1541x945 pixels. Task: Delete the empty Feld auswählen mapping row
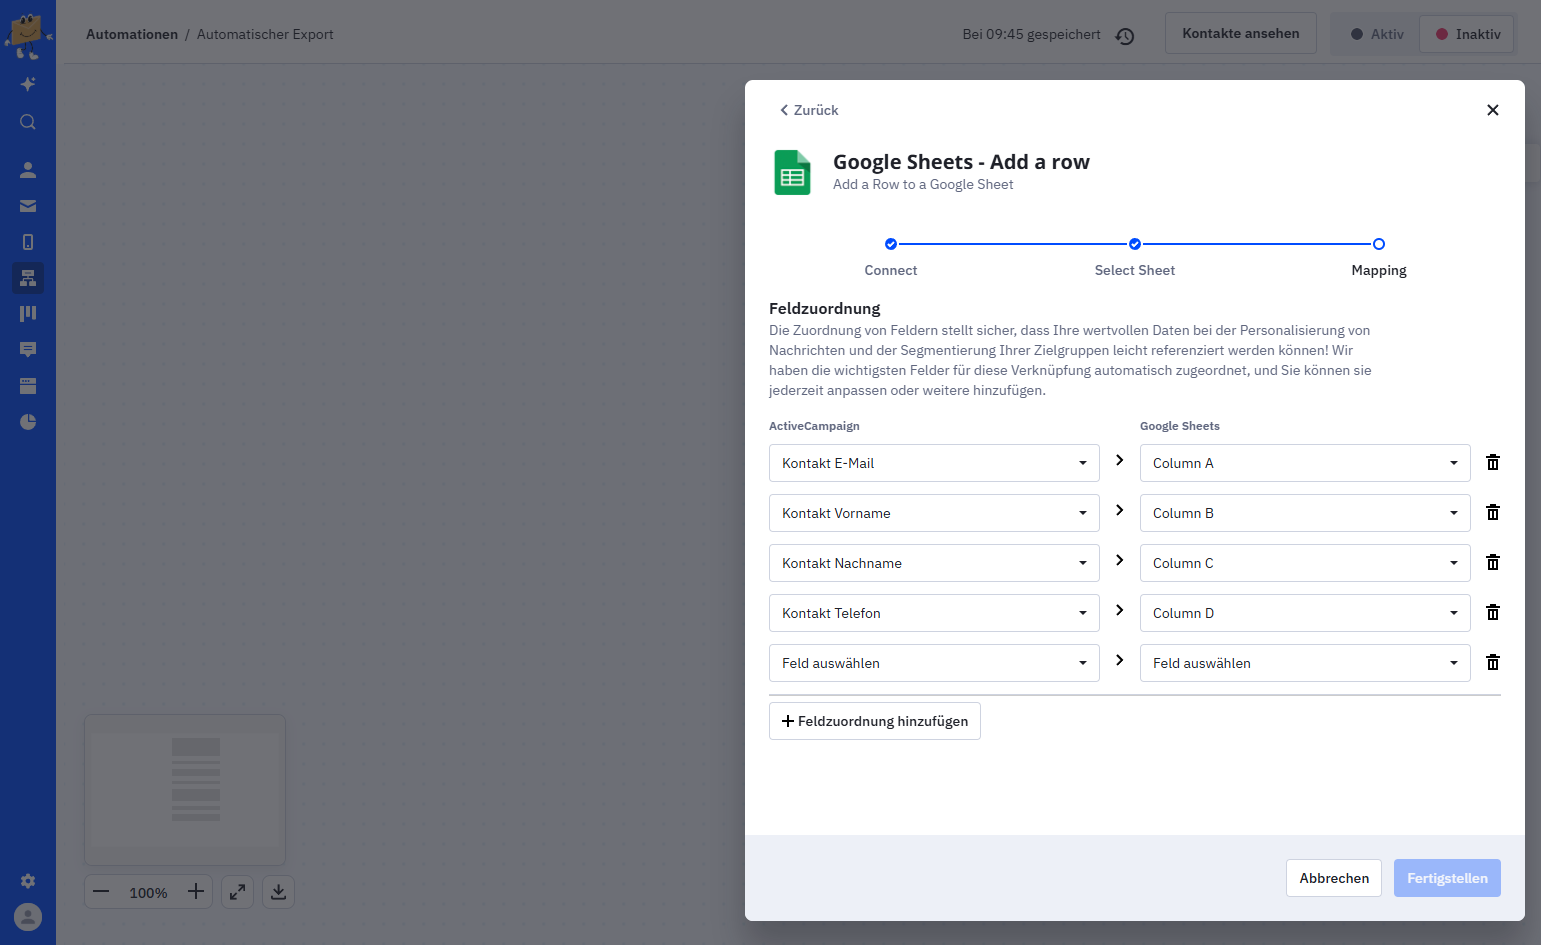(x=1493, y=662)
